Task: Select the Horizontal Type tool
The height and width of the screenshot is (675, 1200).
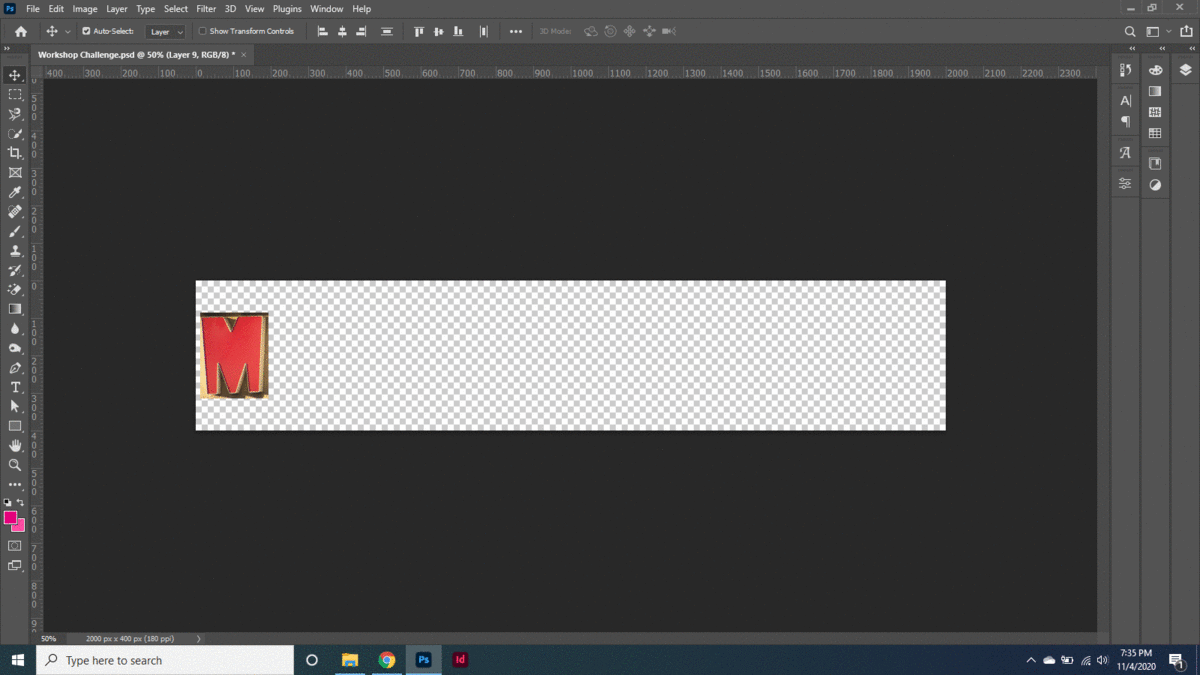Action: (x=15, y=387)
